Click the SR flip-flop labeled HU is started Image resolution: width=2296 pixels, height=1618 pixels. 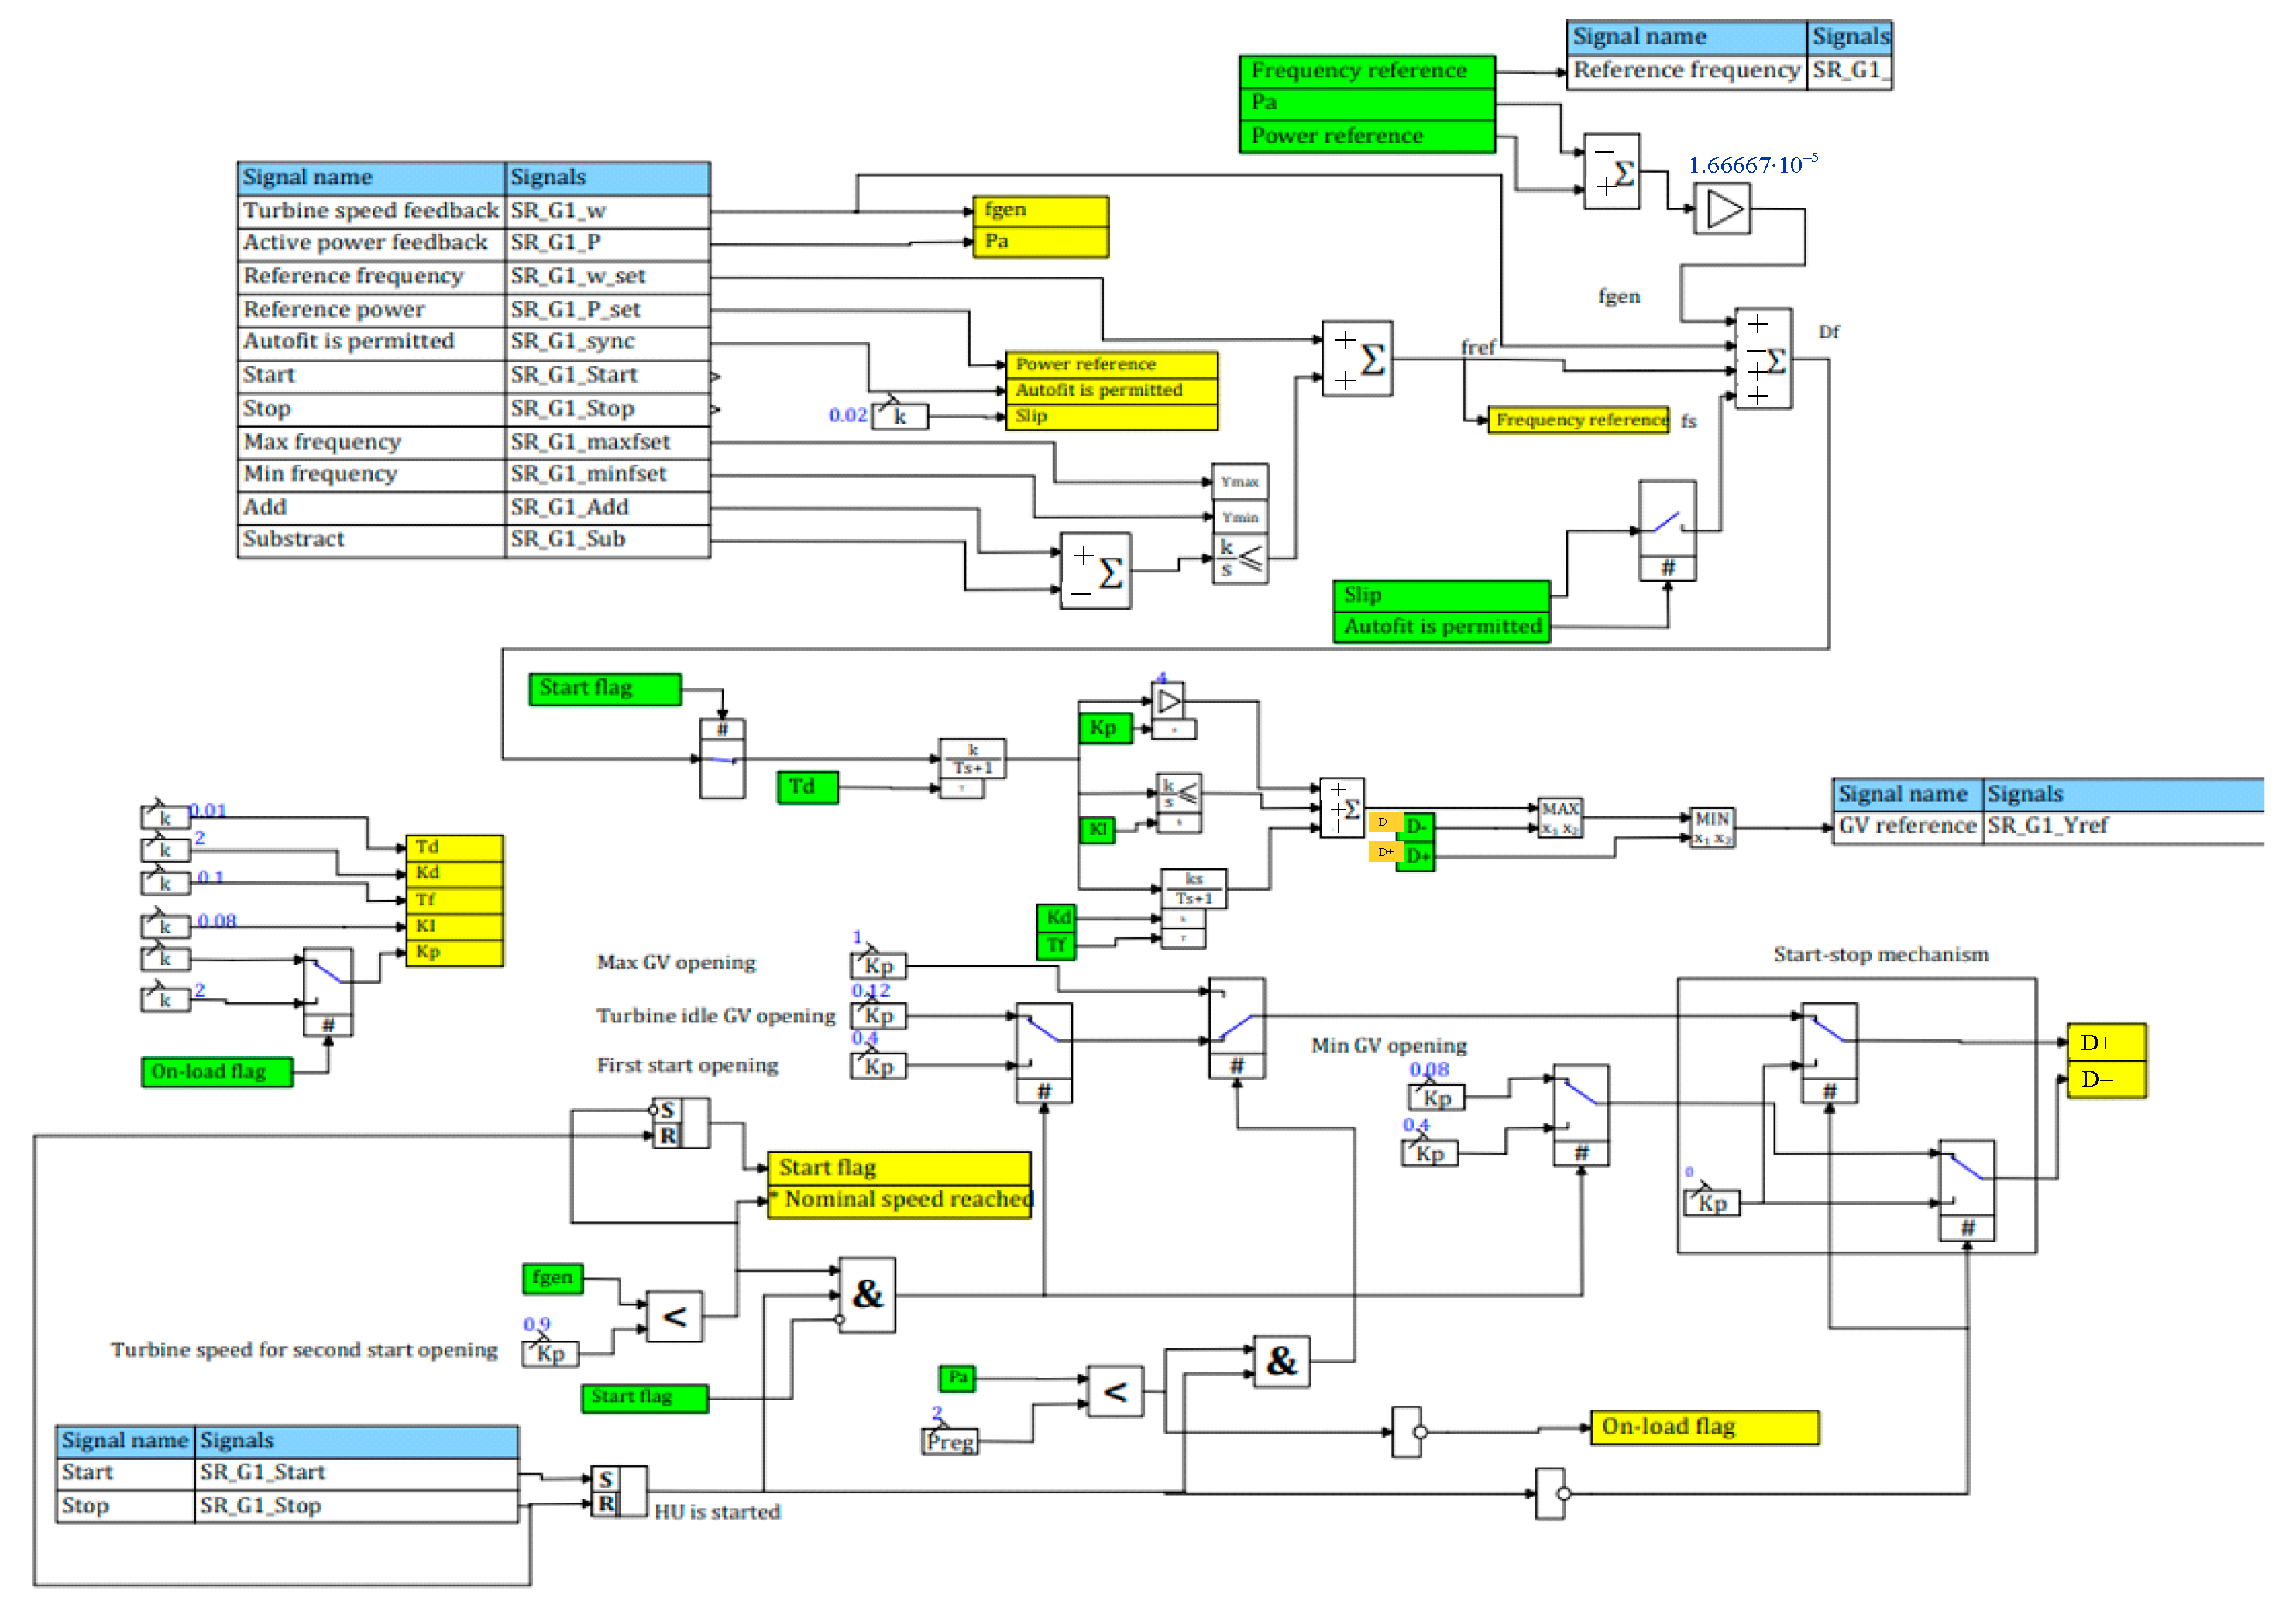pos(619,1491)
